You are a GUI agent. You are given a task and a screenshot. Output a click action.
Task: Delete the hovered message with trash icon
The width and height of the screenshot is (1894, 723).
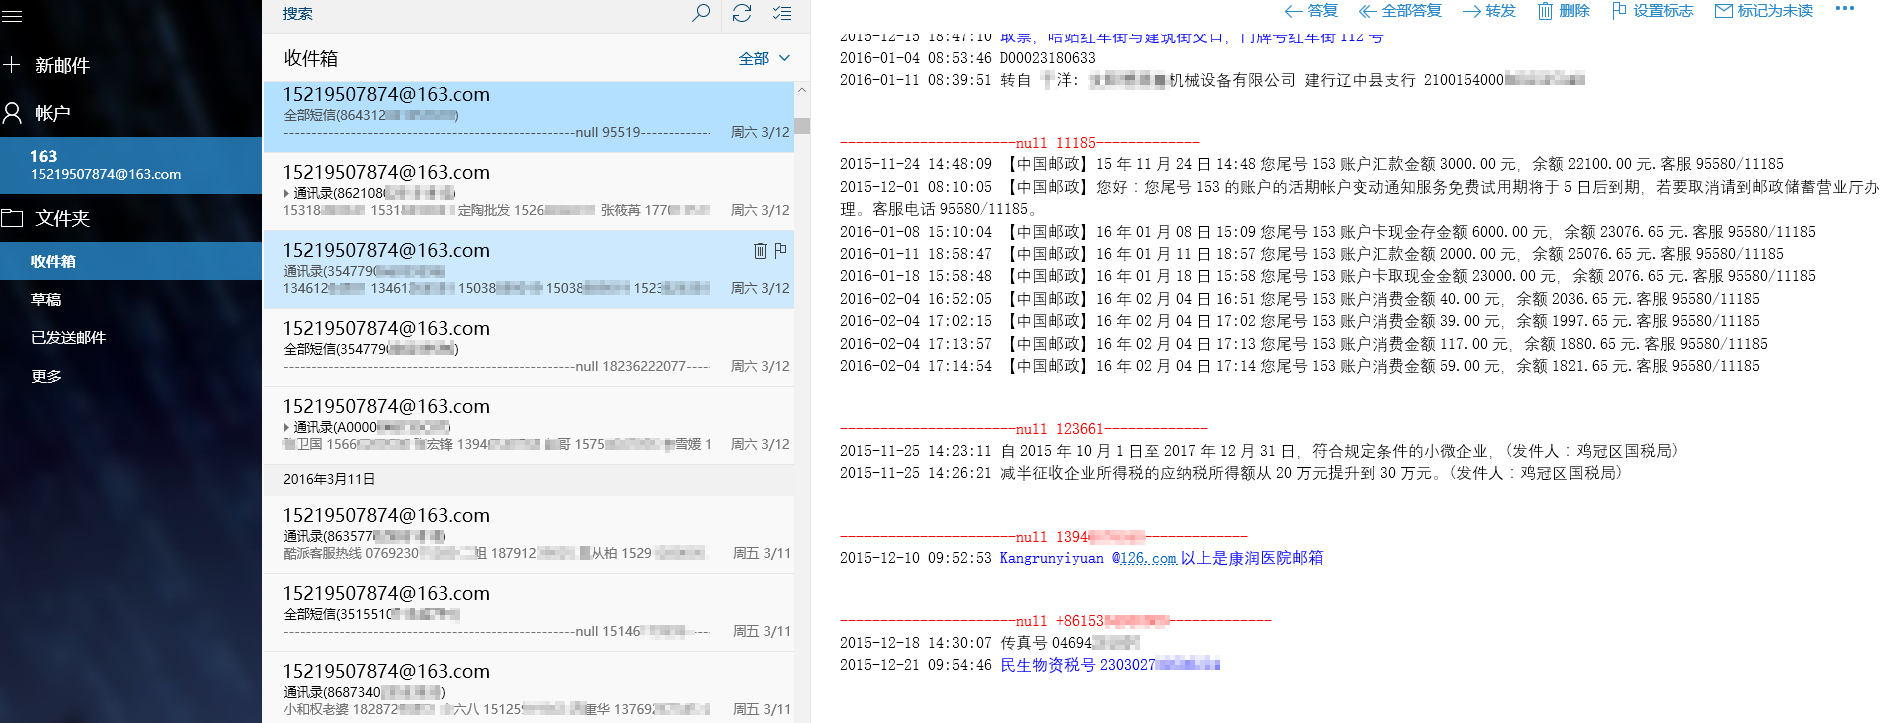pos(760,250)
